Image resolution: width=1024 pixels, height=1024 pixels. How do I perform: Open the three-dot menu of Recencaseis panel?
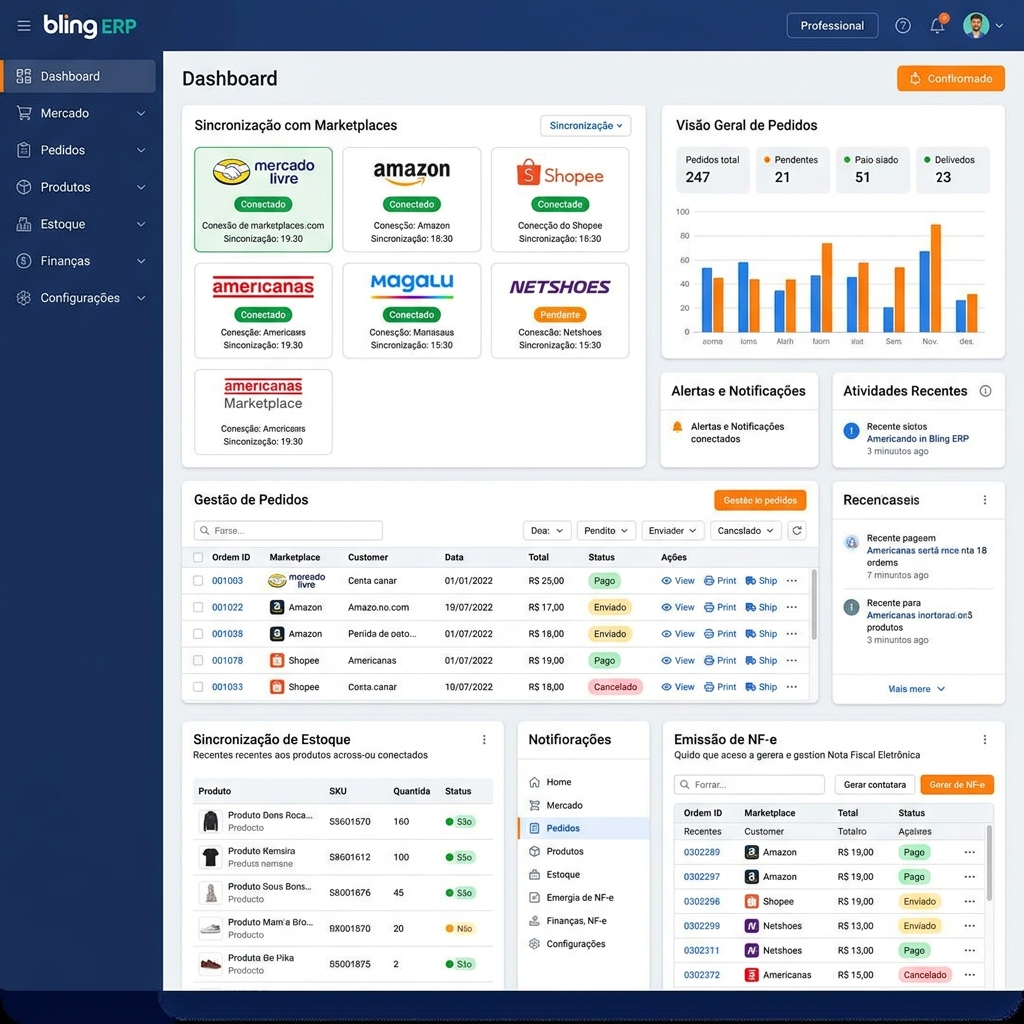(985, 500)
